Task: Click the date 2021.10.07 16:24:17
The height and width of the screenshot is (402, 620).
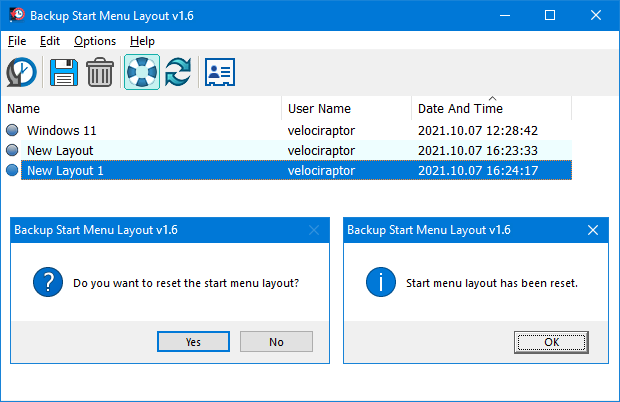Action: (x=478, y=171)
